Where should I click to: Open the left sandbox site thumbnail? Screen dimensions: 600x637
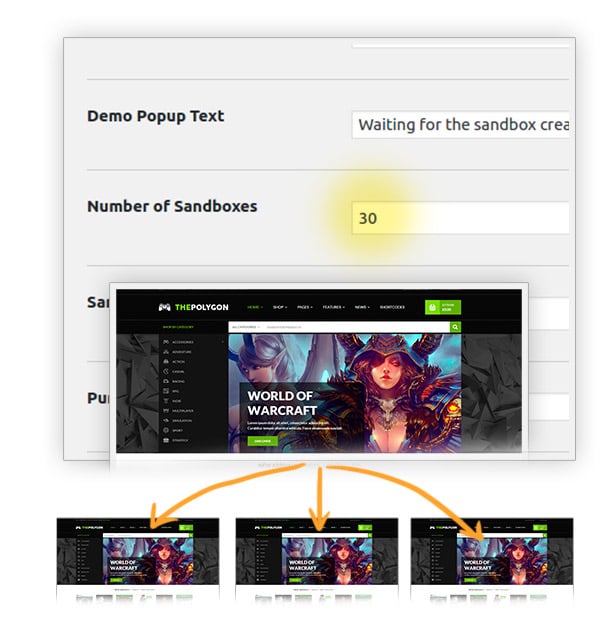coord(138,559)
